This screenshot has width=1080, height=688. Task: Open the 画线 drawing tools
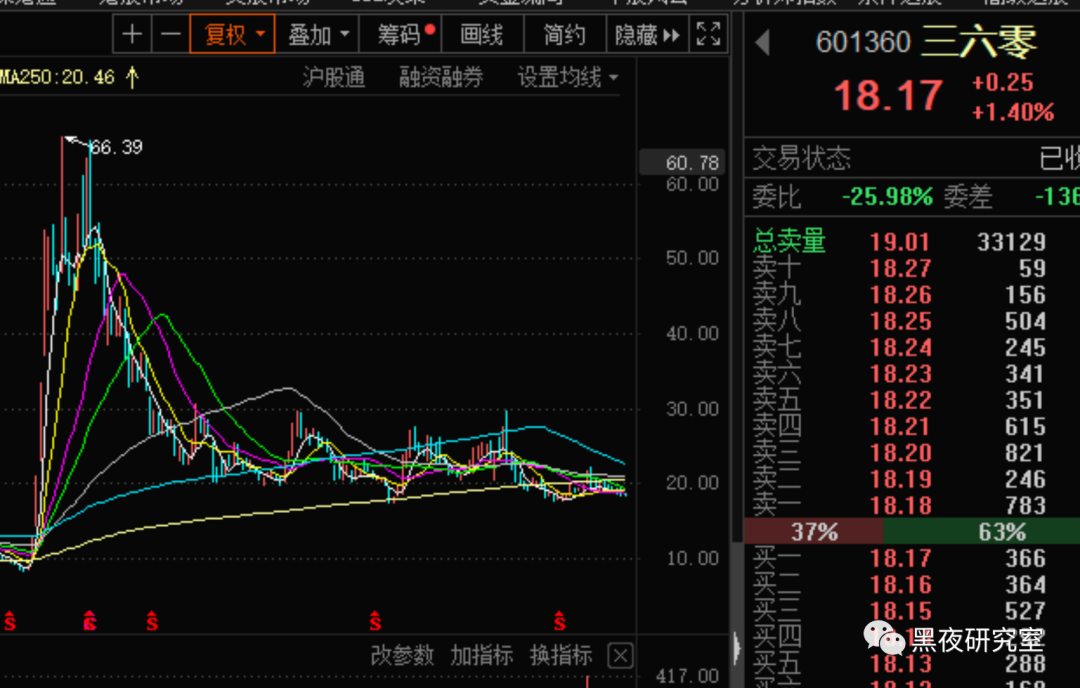481,34
